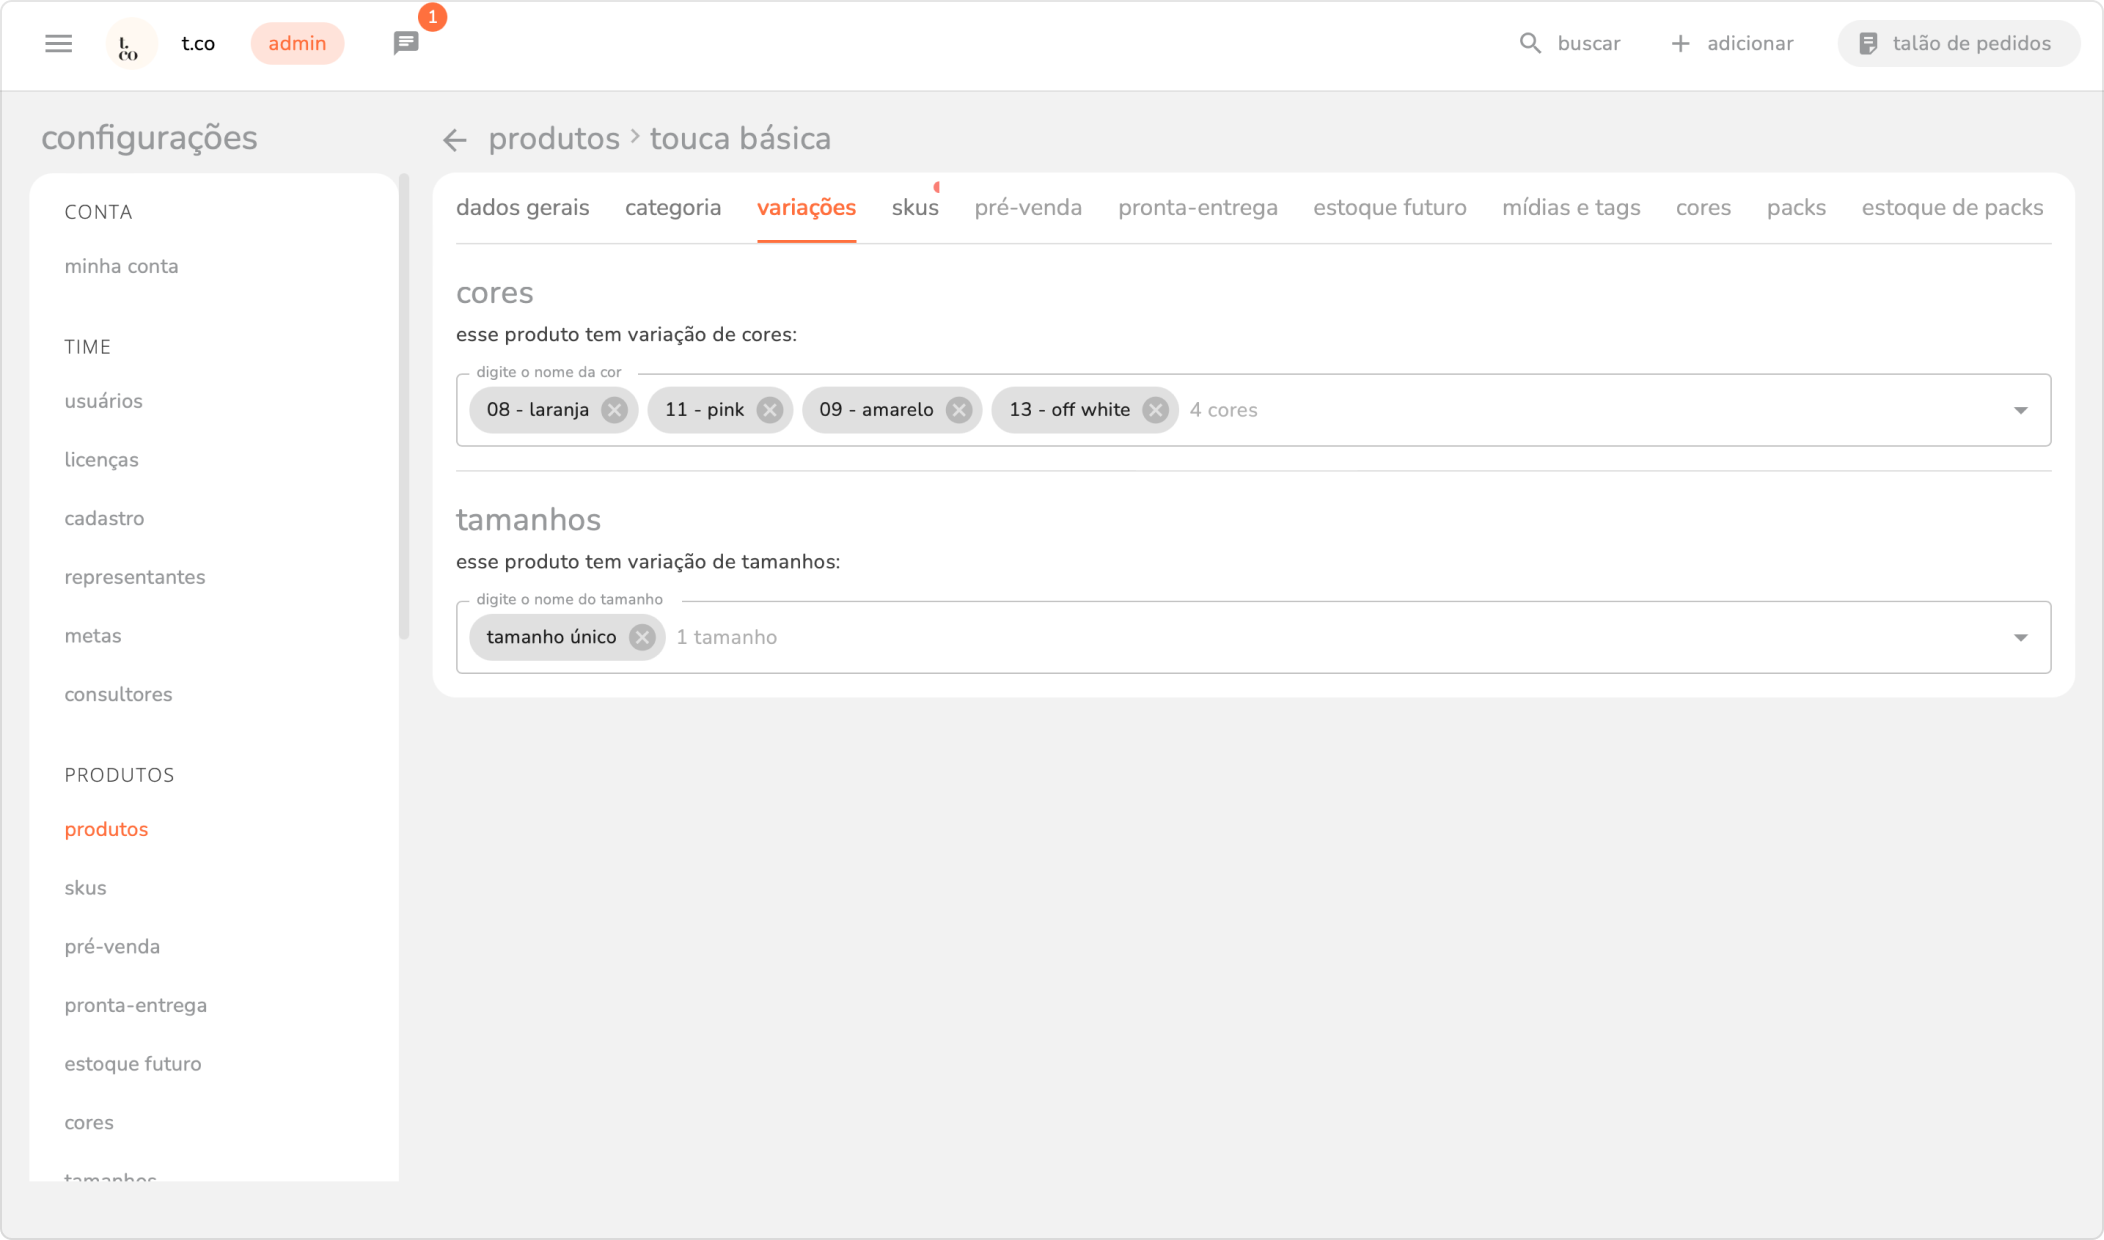Go back with the left arrow
This screenshot has width=2104, height=1240.
click(x=455, y=140)
